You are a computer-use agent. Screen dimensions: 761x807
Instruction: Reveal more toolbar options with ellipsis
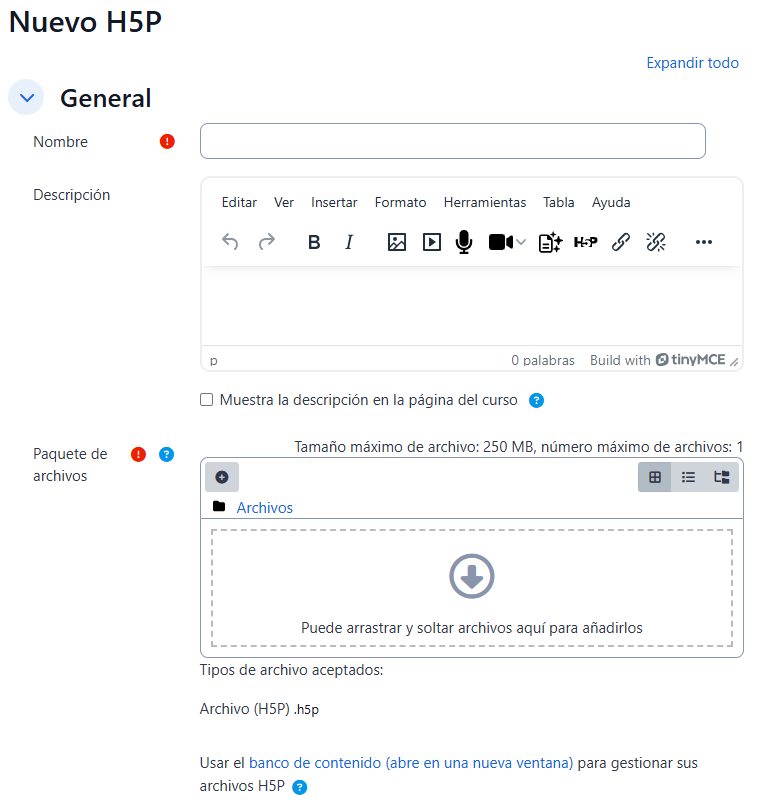click(x=704, y=242)
